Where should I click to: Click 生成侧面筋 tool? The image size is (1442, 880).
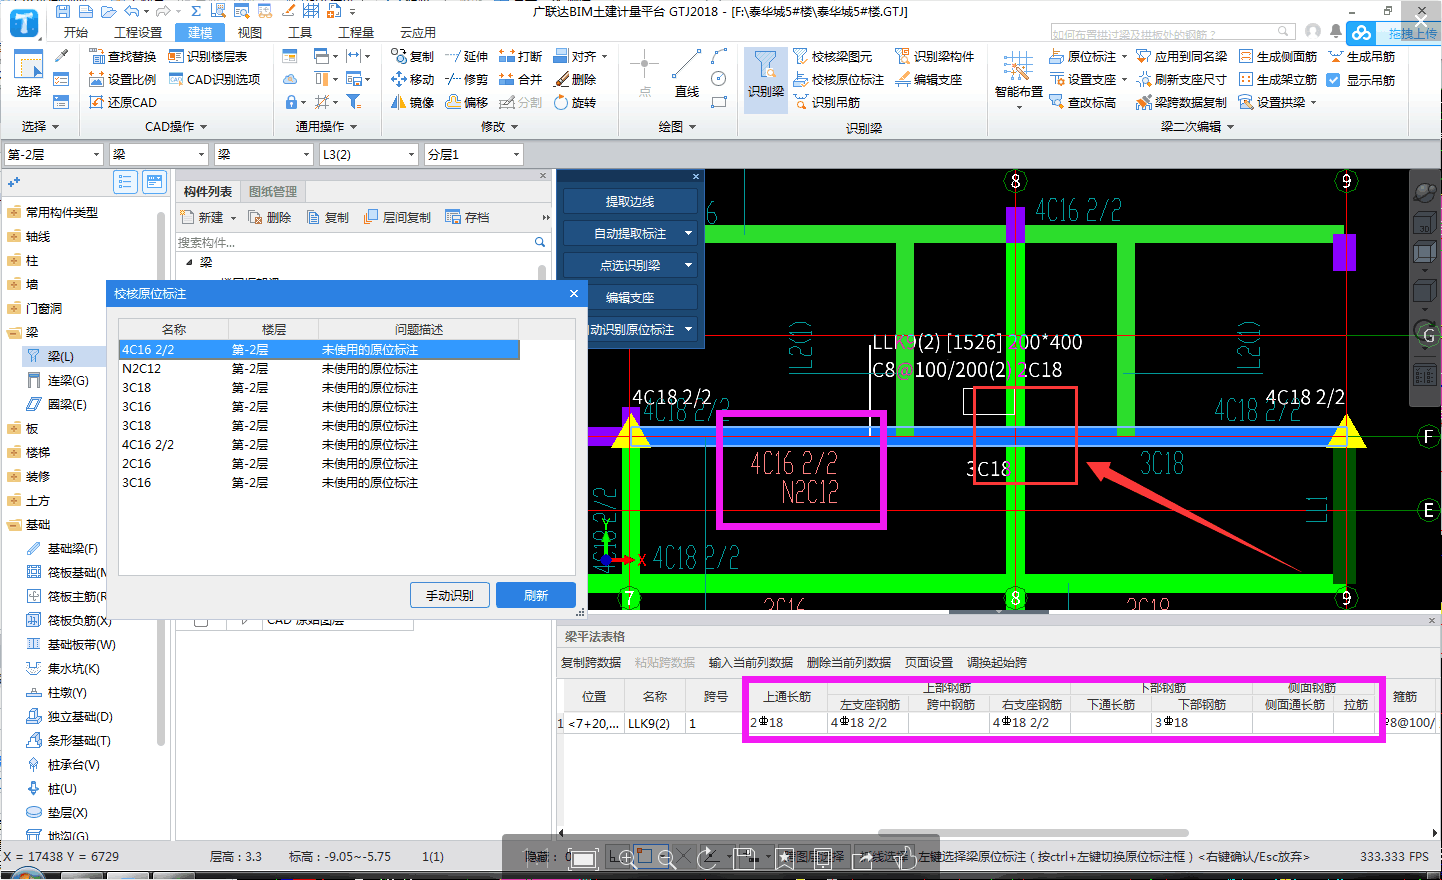click(1278, 56)
